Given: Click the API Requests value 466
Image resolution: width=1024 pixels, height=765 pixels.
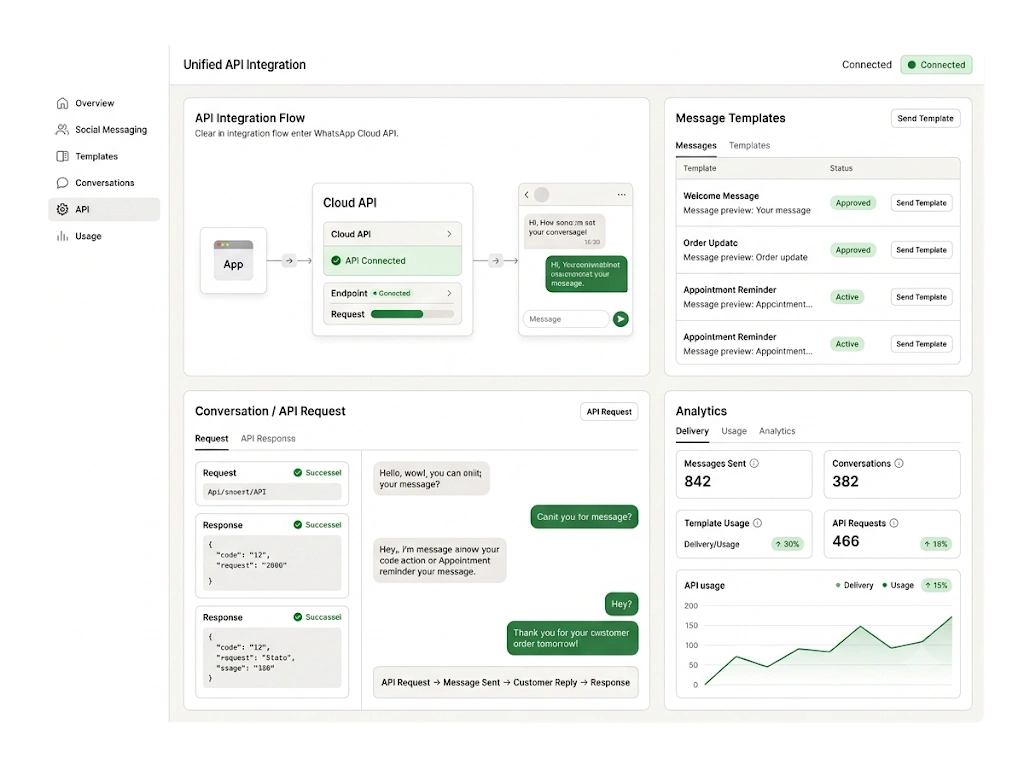Looking at the screenshot, I should [845, 541].
